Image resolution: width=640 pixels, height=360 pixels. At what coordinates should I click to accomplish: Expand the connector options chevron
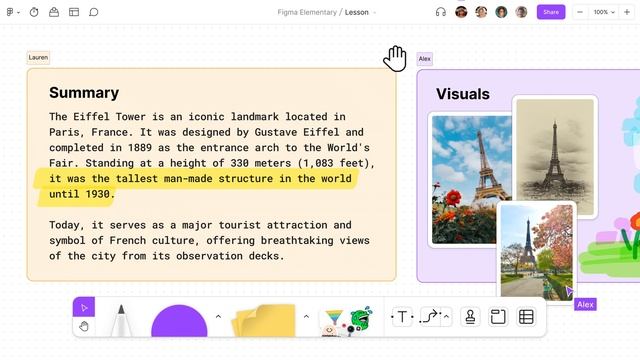447,317
